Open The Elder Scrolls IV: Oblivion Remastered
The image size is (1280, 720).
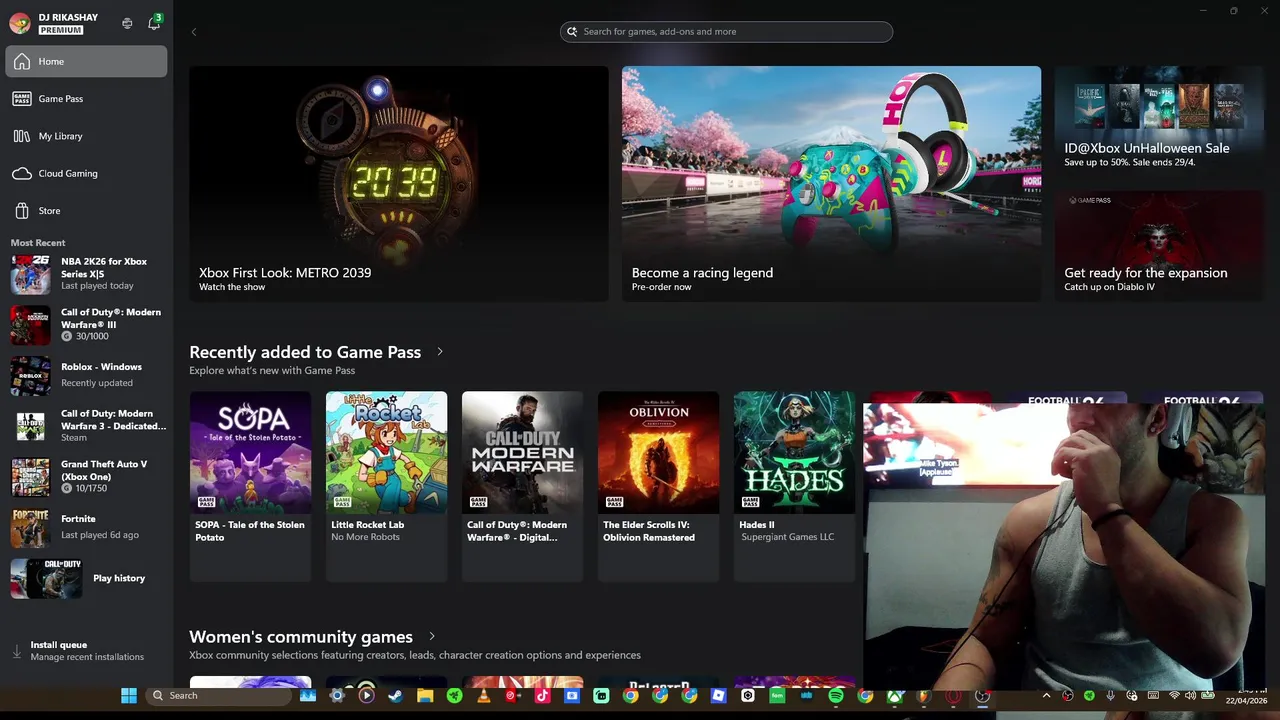coord(658,486)
